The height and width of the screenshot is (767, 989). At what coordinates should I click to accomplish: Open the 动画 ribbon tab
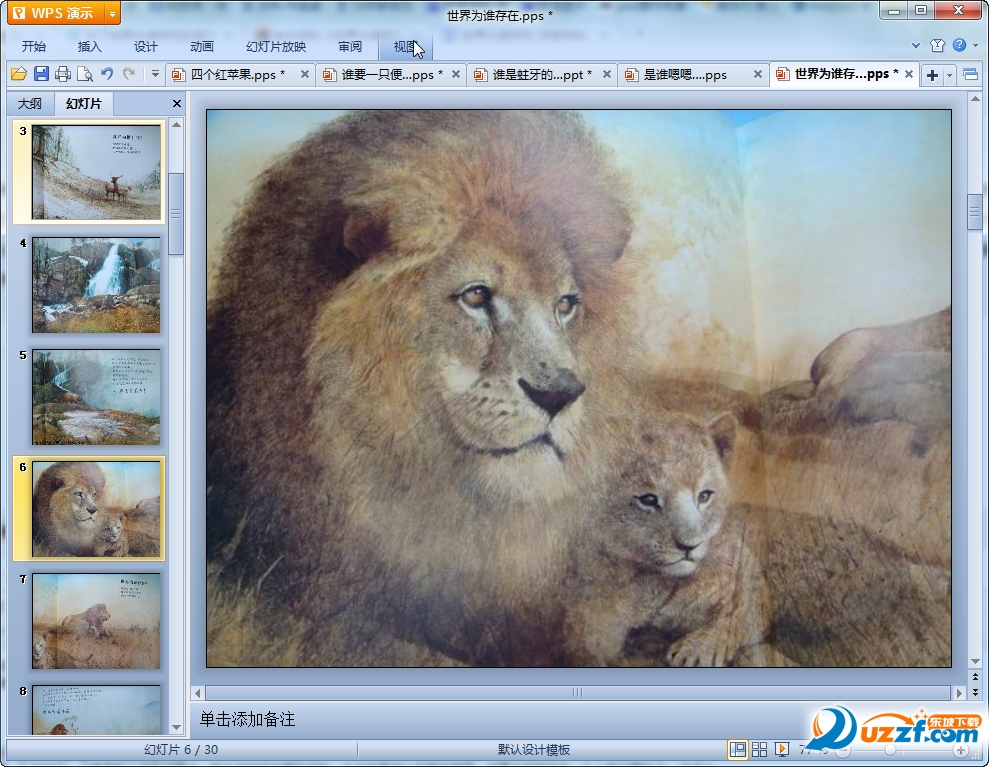tap(202, 47)
